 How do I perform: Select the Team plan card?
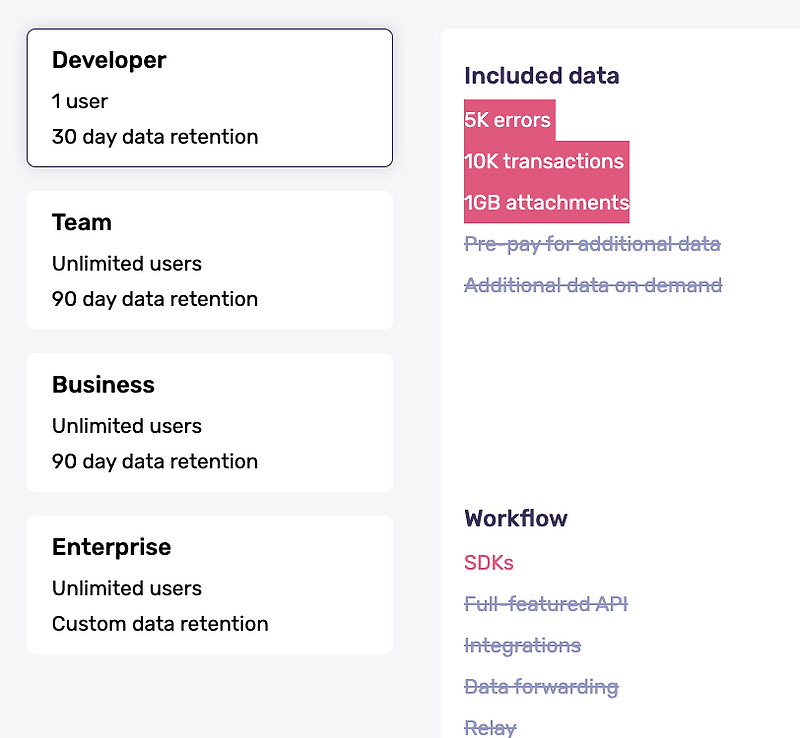click(x=209, y=260)
